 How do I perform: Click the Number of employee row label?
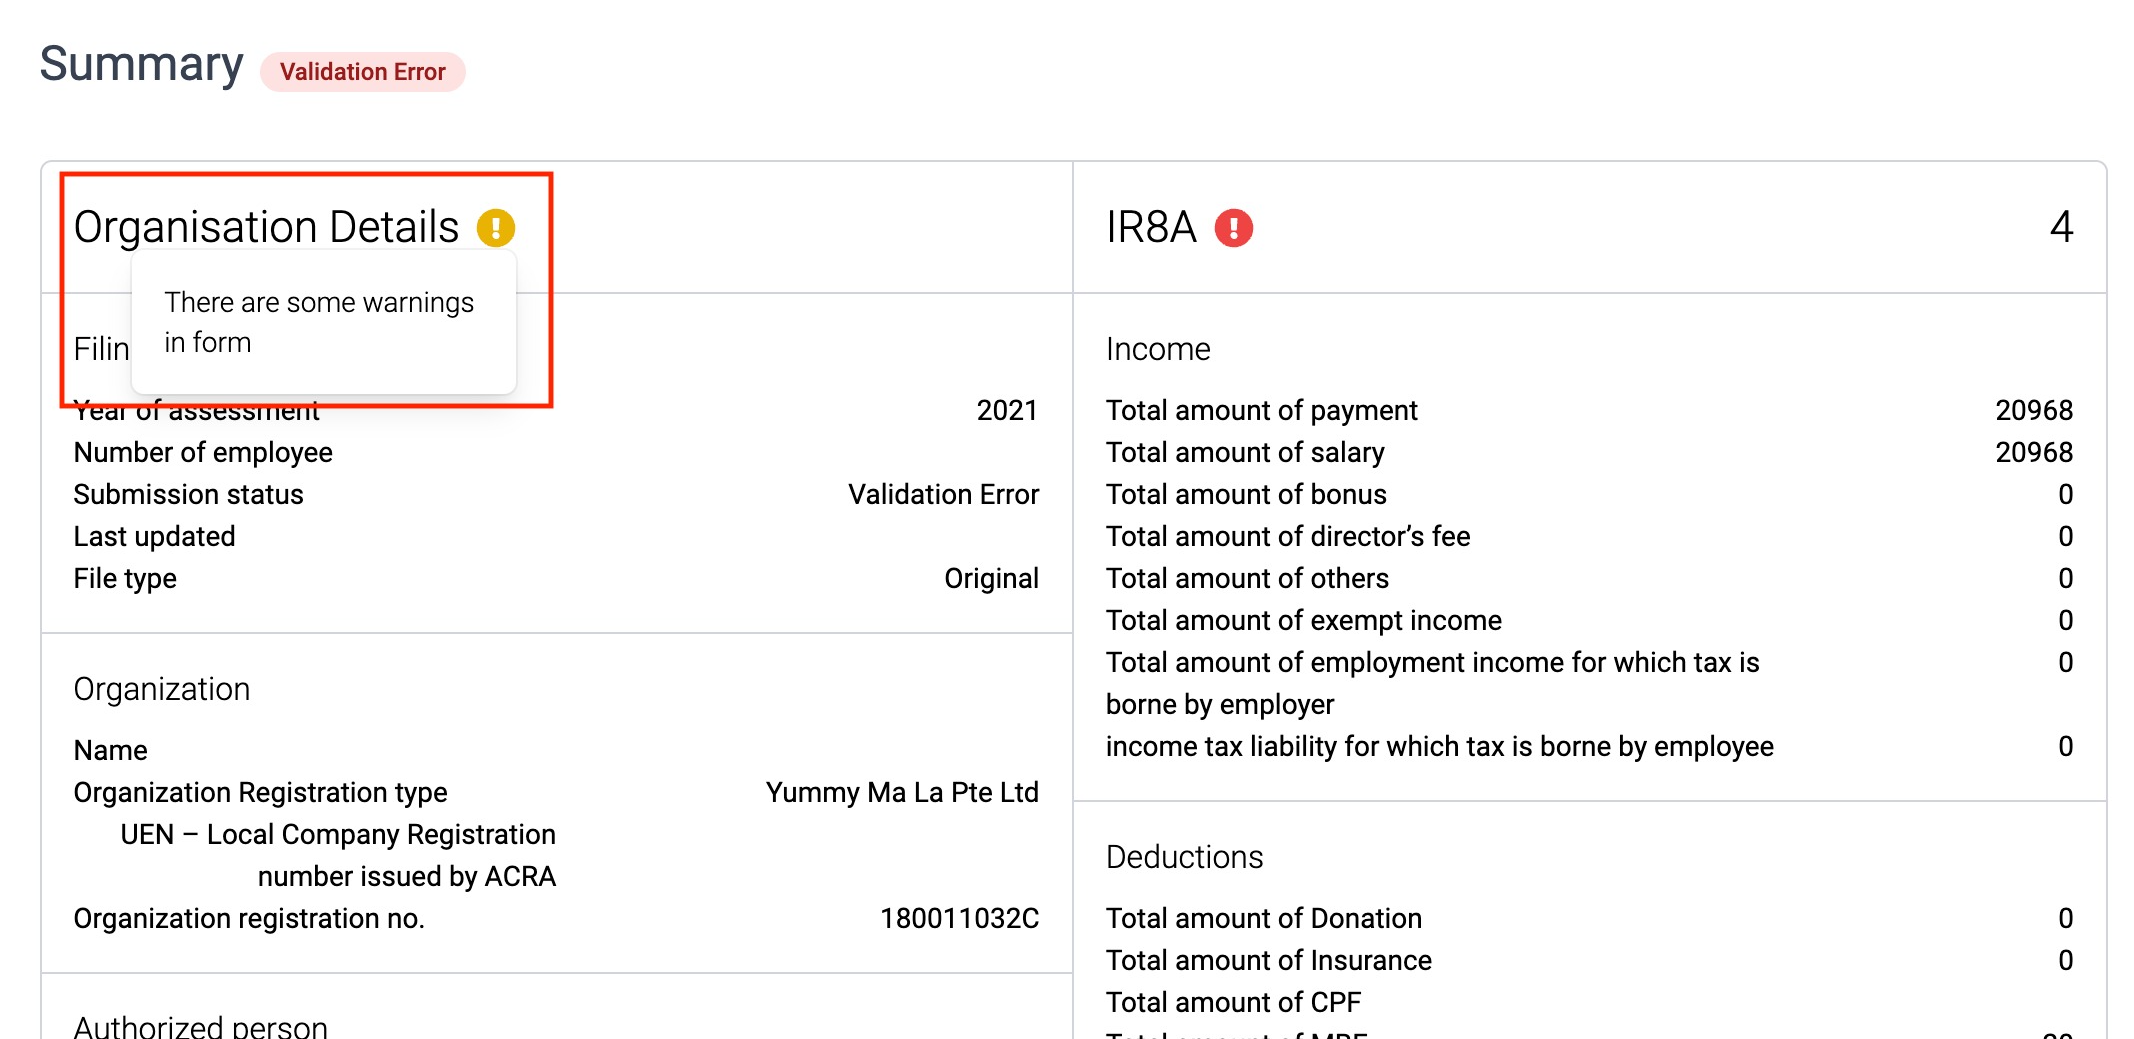pyautogui.click(x=203, y=452)
